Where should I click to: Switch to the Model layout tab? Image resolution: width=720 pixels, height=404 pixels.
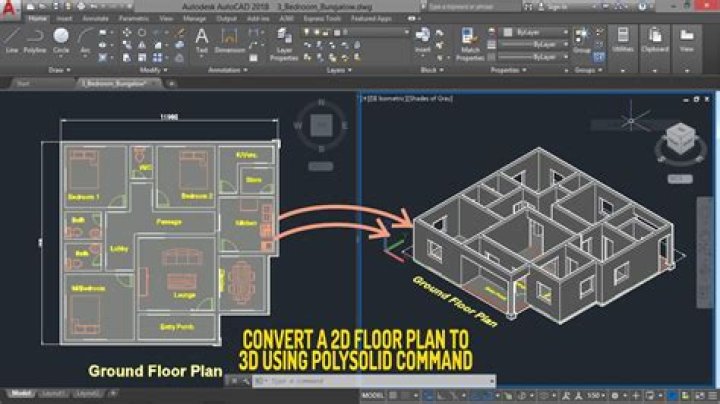21,394
